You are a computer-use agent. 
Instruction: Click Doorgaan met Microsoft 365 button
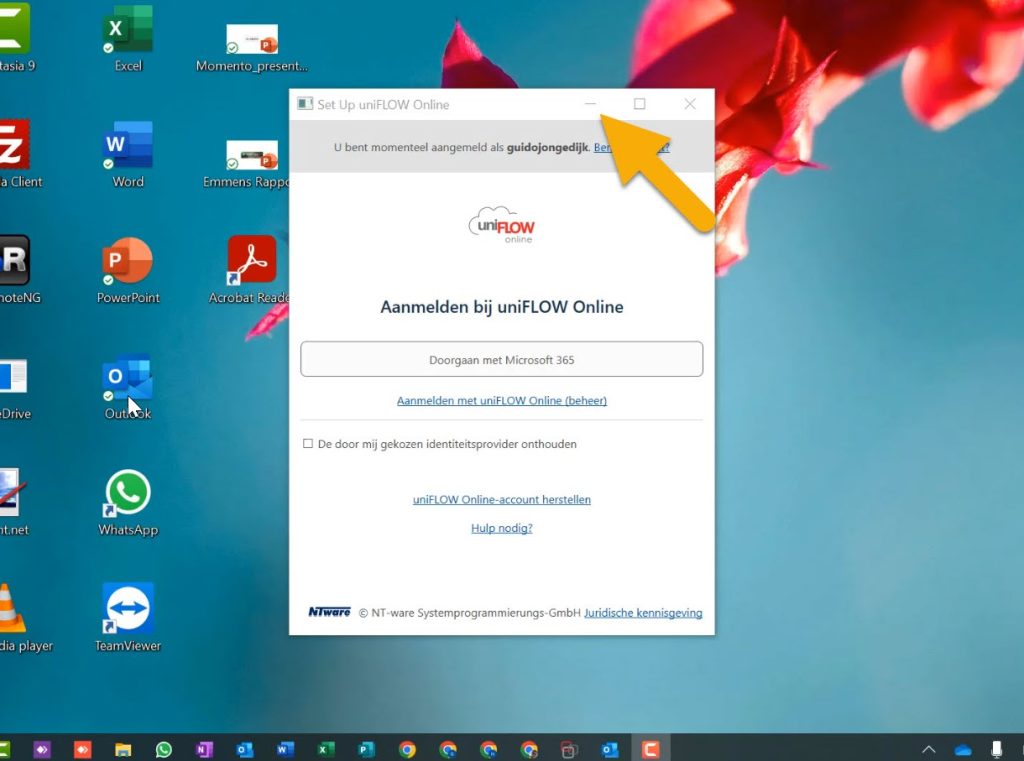(x=502, y=359)
